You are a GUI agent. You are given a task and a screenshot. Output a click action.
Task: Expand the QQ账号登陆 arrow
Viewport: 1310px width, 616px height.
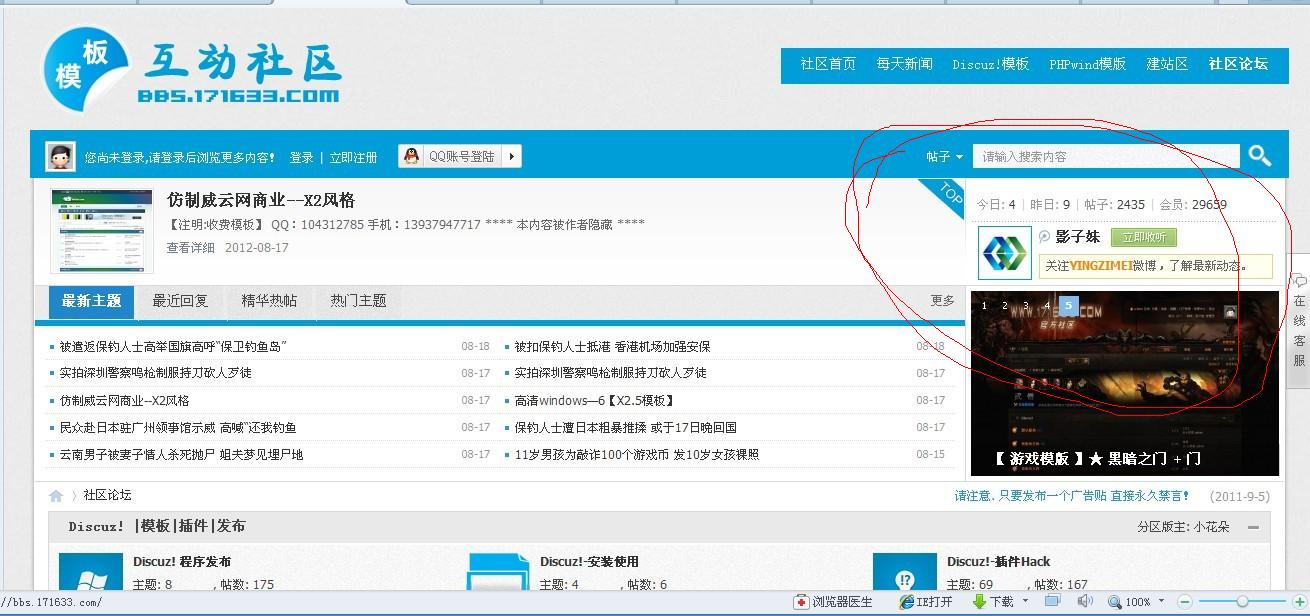[x=511, y=156]
